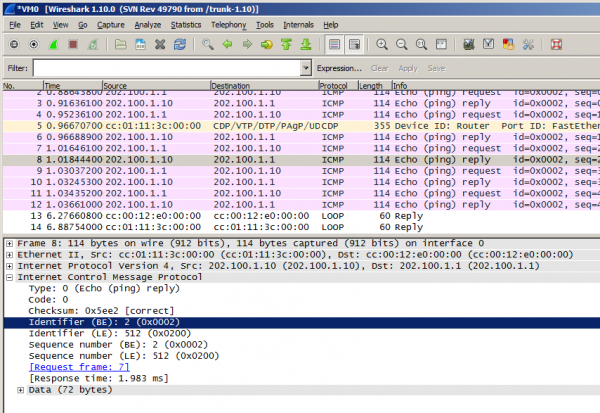Viewport: 600px width, 413px height.
Task: Open the filter history dropdown arrow
Action: pyautogui.click(x=306, y=69)
